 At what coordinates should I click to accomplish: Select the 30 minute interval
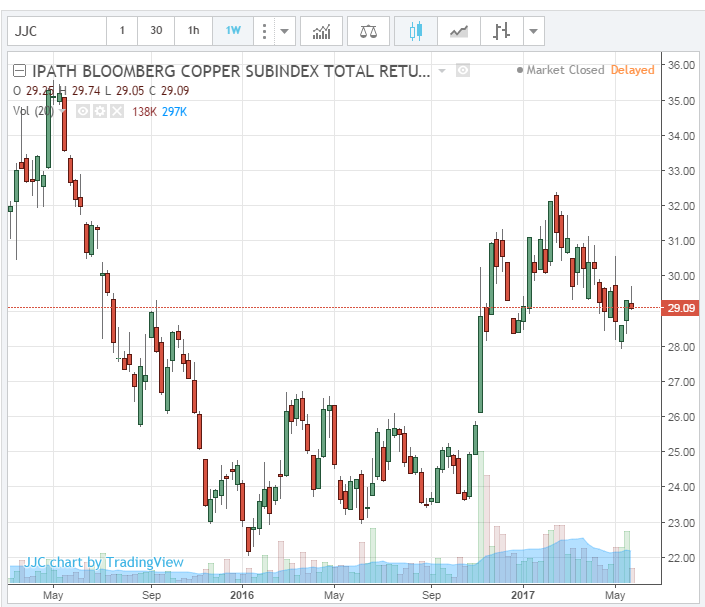156,31
